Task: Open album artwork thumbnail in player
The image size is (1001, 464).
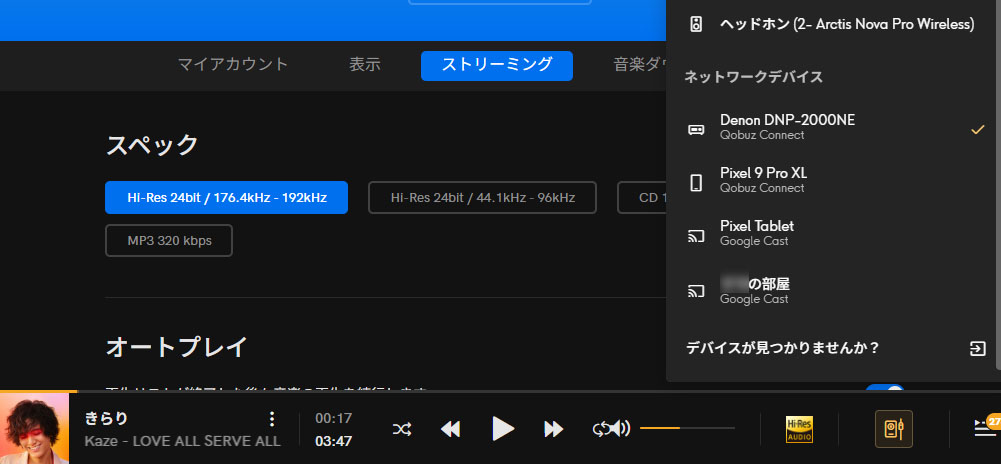Action: pyautogui.click(x=34, y=428)
